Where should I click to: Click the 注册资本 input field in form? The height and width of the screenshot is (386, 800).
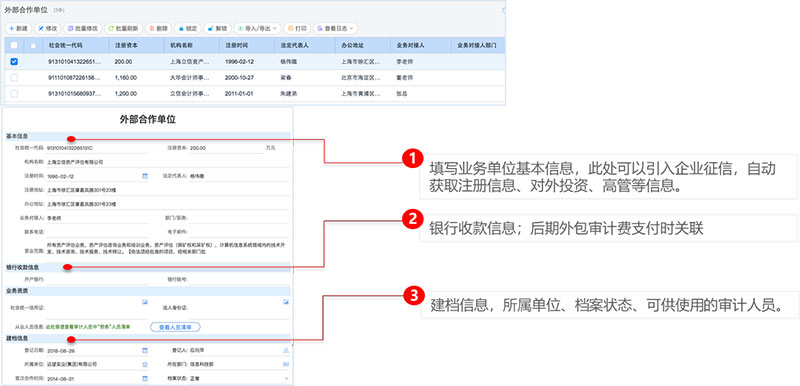pos(226,148)
